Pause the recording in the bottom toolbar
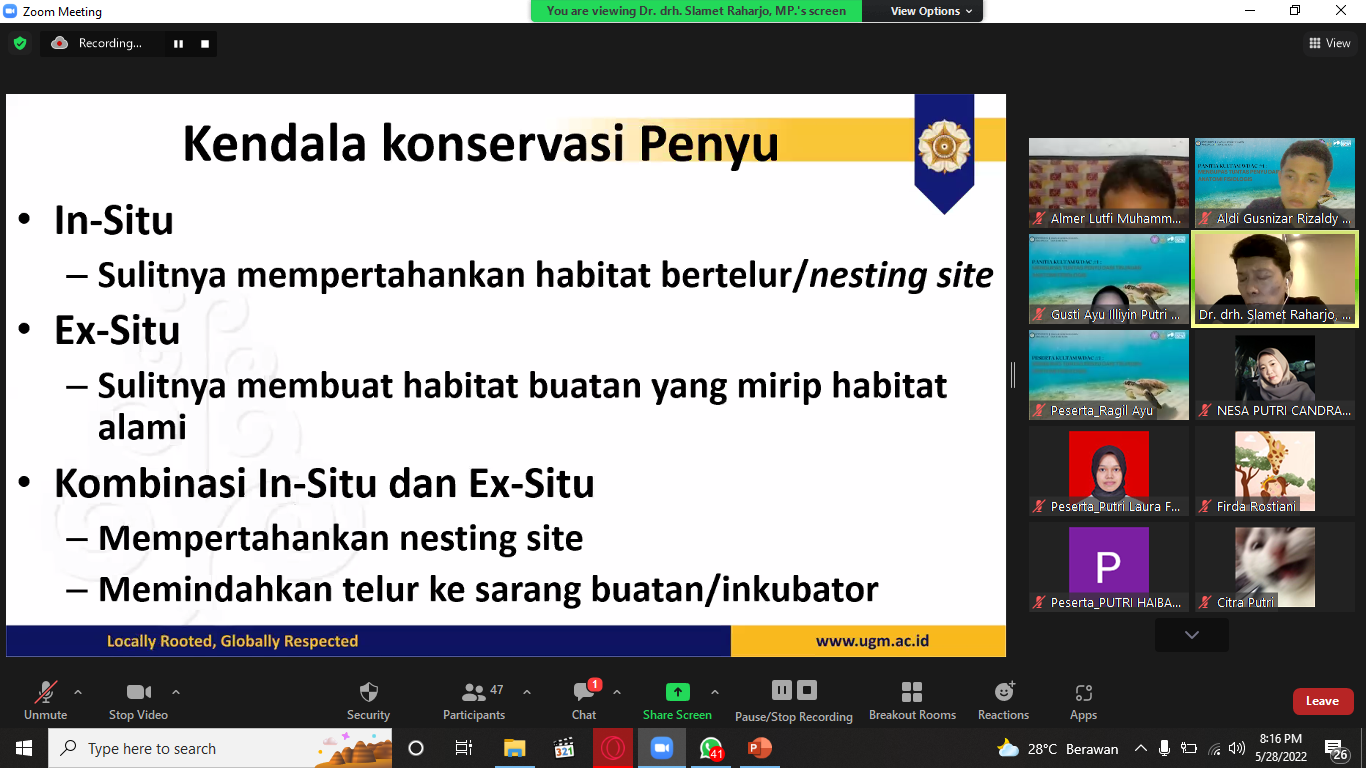Screen dimensions: 1366x768 coord(782,690)
